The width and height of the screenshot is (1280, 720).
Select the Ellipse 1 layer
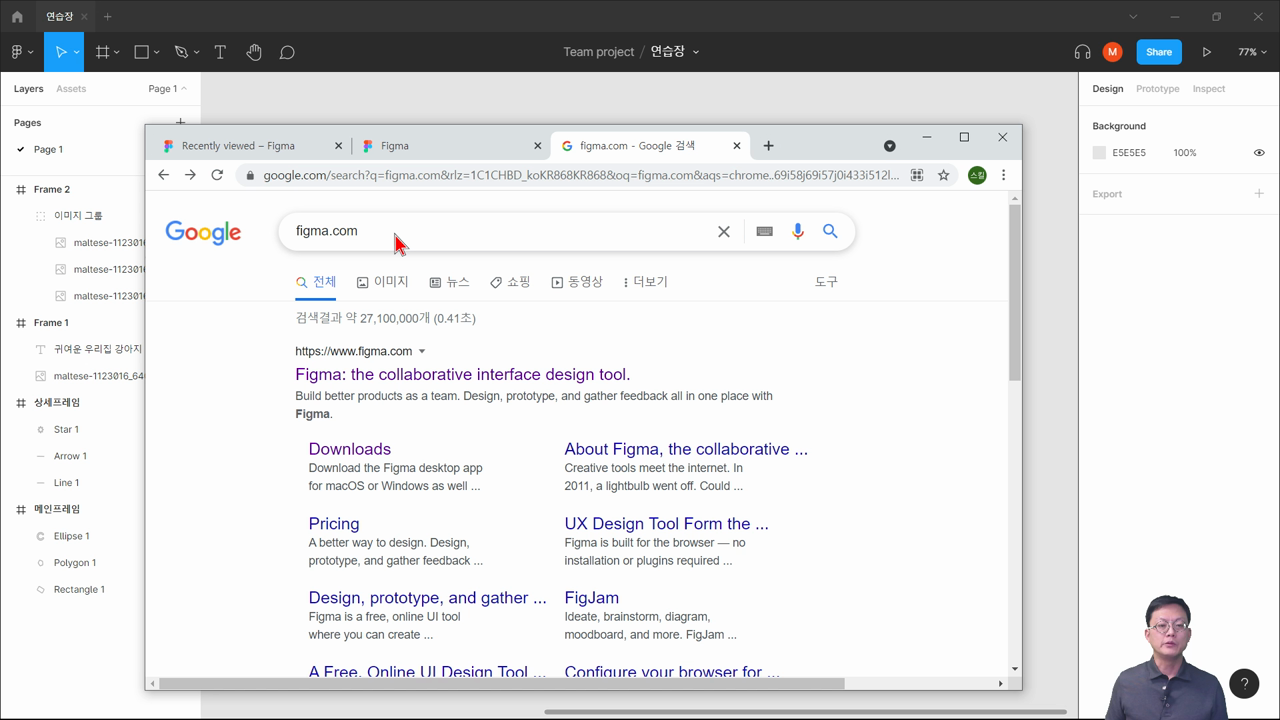point(72,536)
